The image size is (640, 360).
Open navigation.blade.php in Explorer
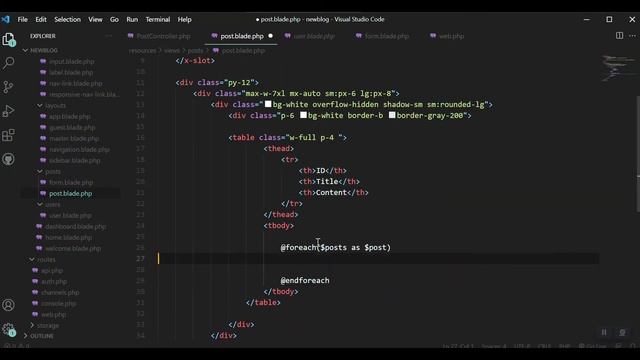79,149
